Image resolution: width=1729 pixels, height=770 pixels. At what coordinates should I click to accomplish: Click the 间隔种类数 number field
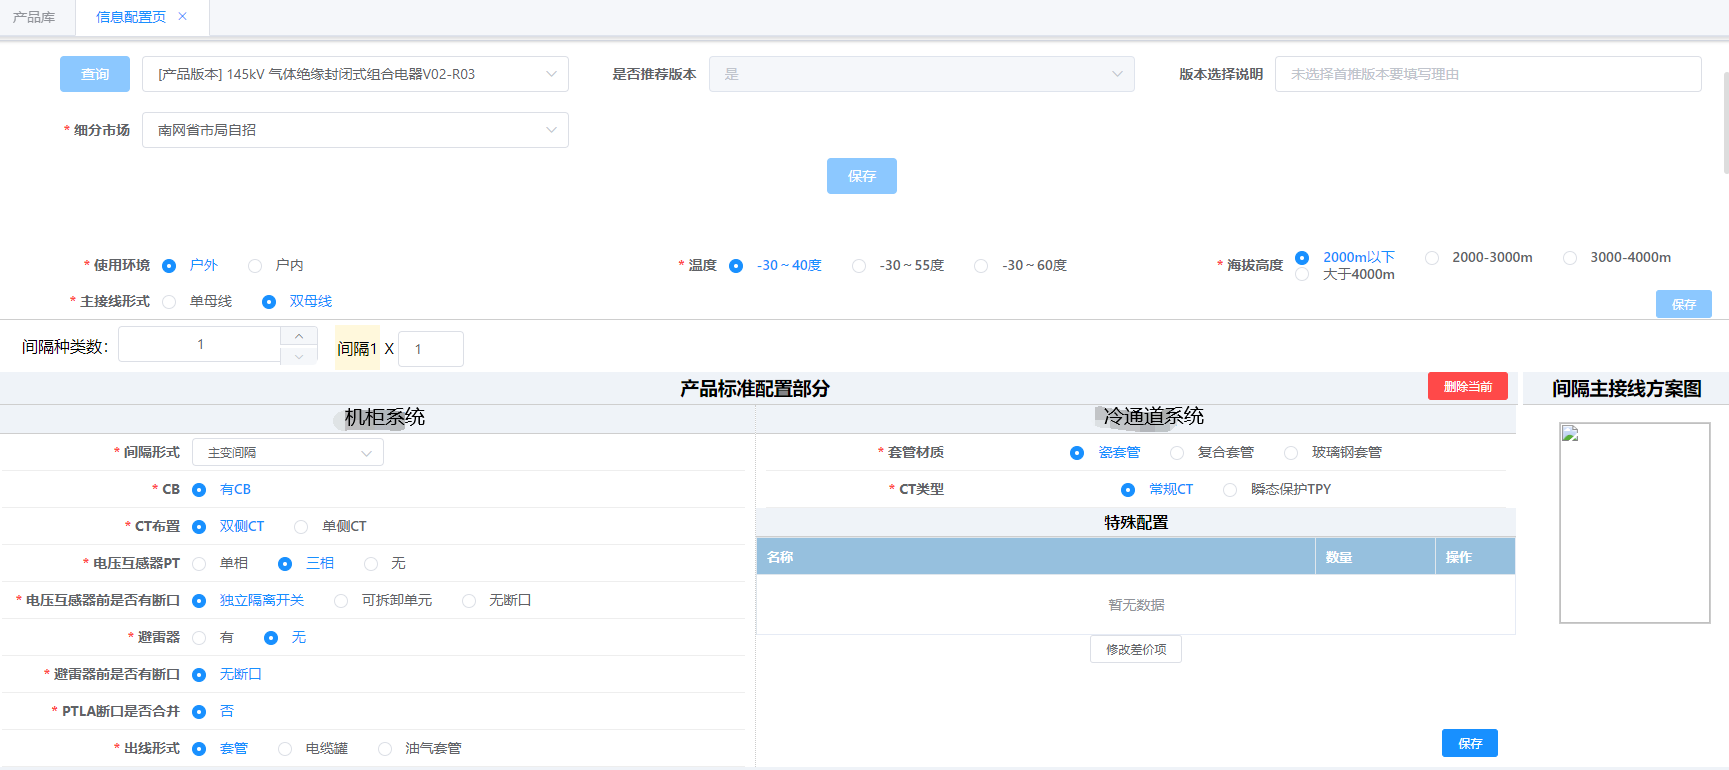(x=200, y=345)
